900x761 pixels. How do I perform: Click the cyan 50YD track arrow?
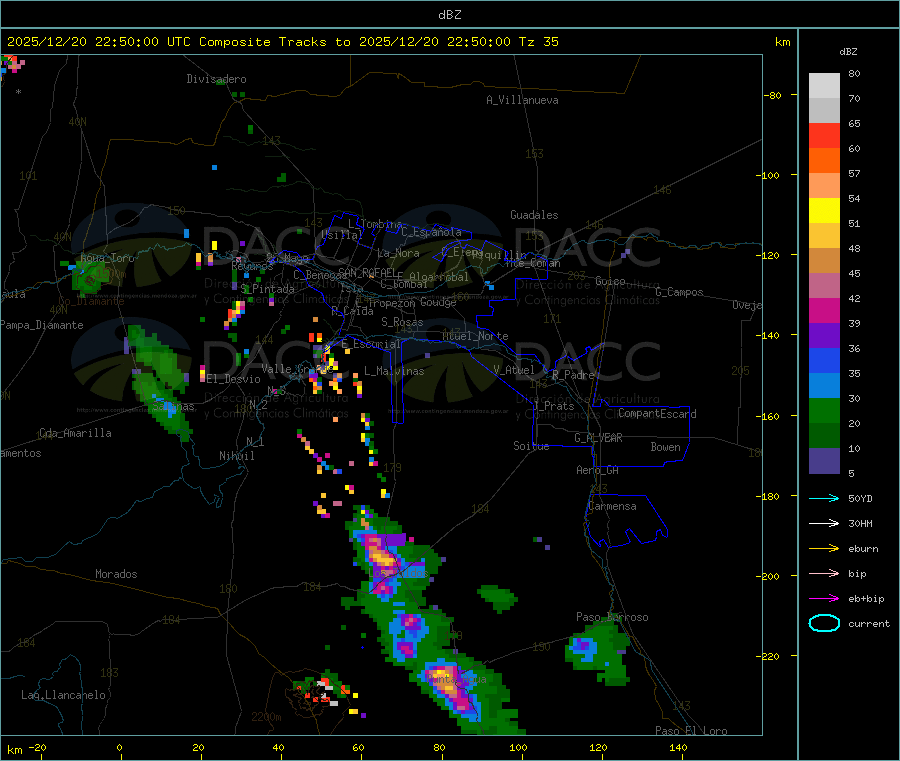coord(824,498)
